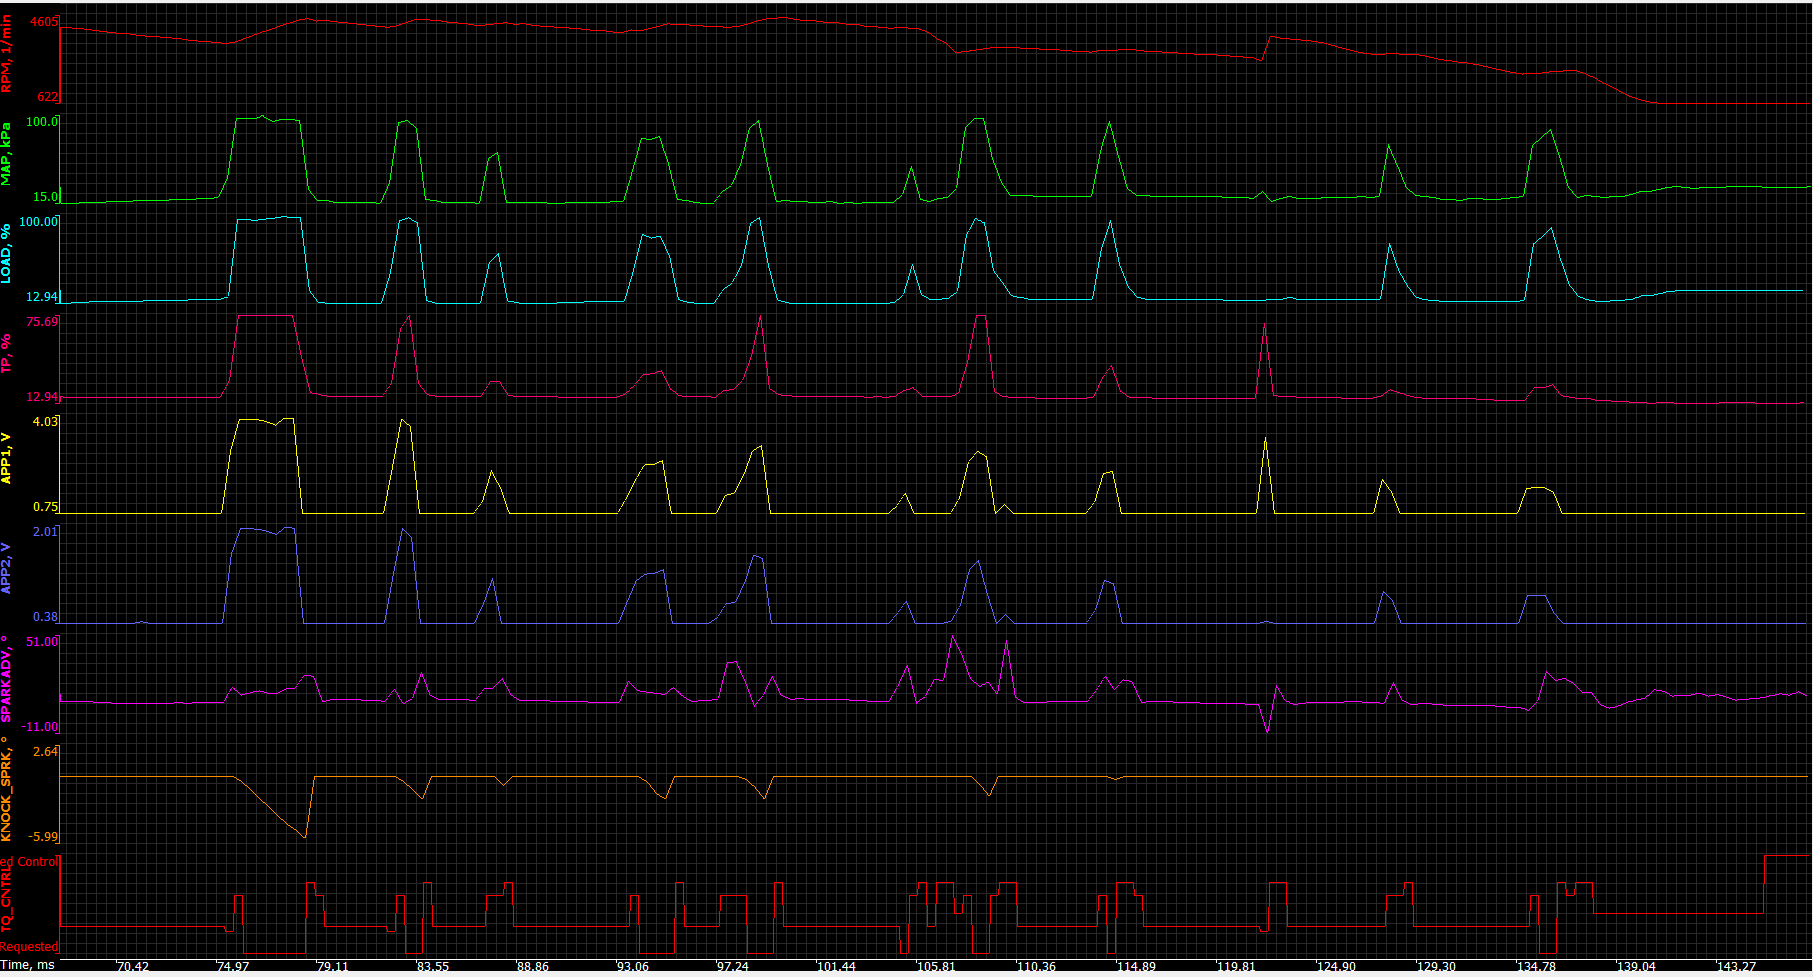Viewport: 1813px width, 977px height.
Task: Select the APP2 scale value 2.01
Action: pyautogui.click(x=46, y=532)
